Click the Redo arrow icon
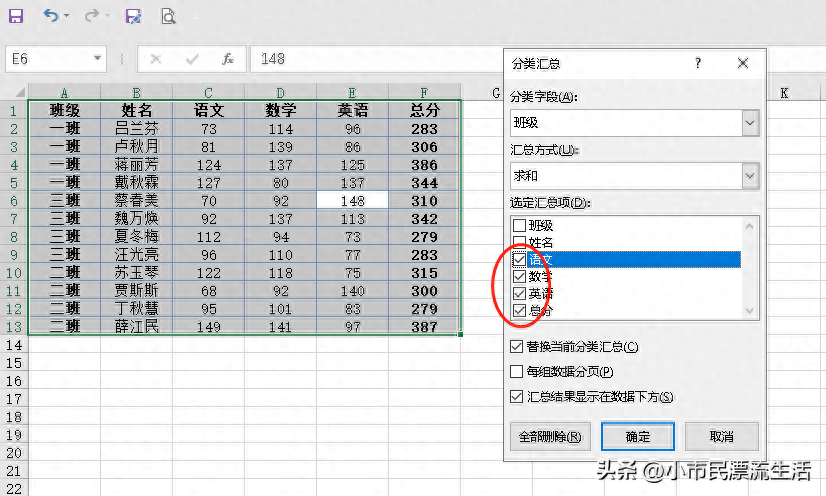The width and height of the screenshot is (826, 496). click(92, 15)
